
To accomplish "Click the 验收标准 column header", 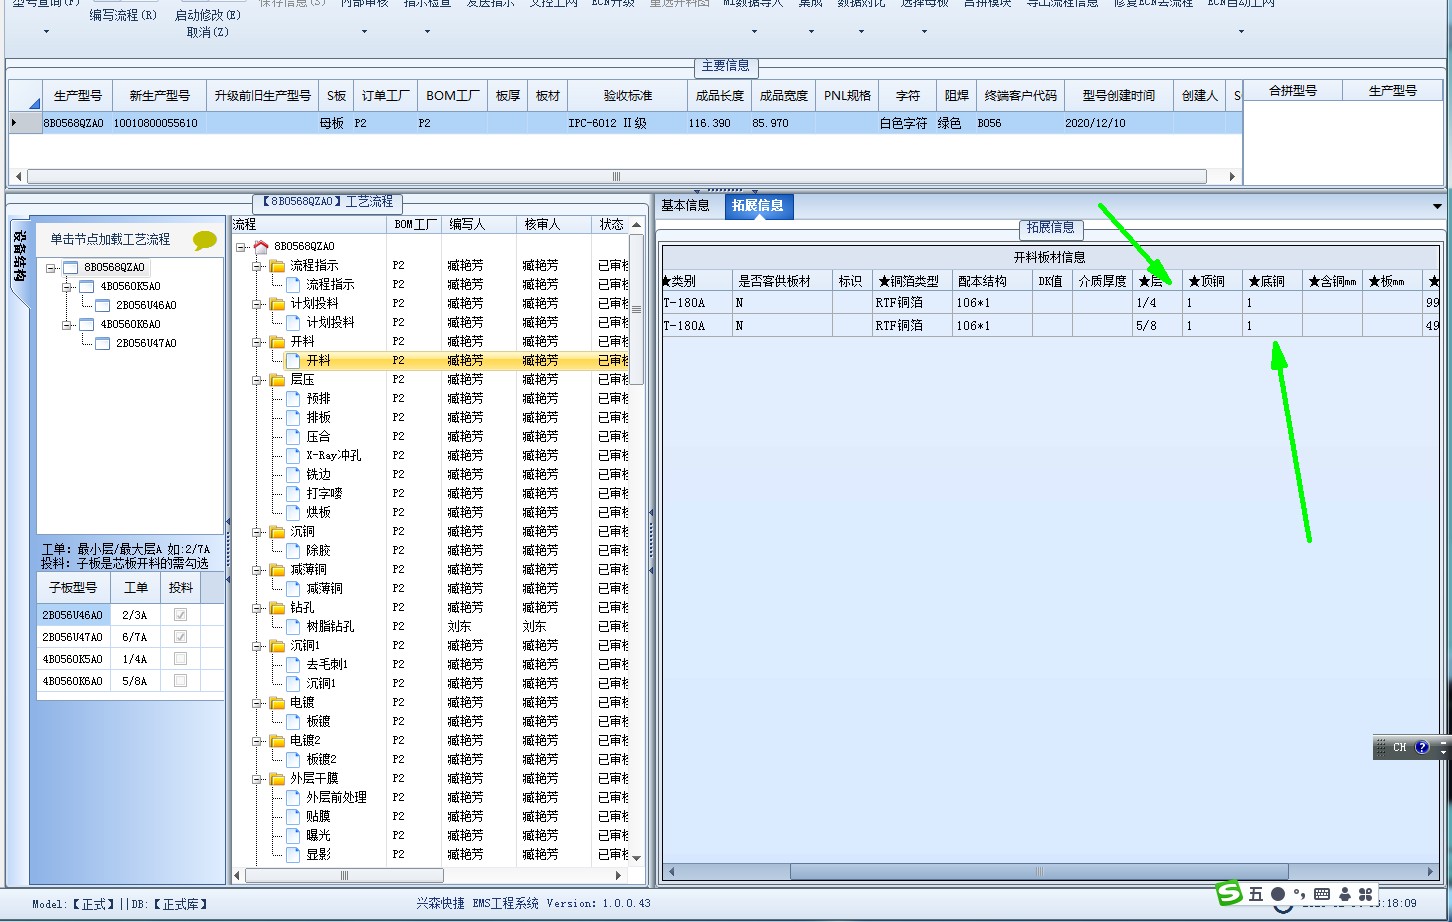I will (628, 96).
